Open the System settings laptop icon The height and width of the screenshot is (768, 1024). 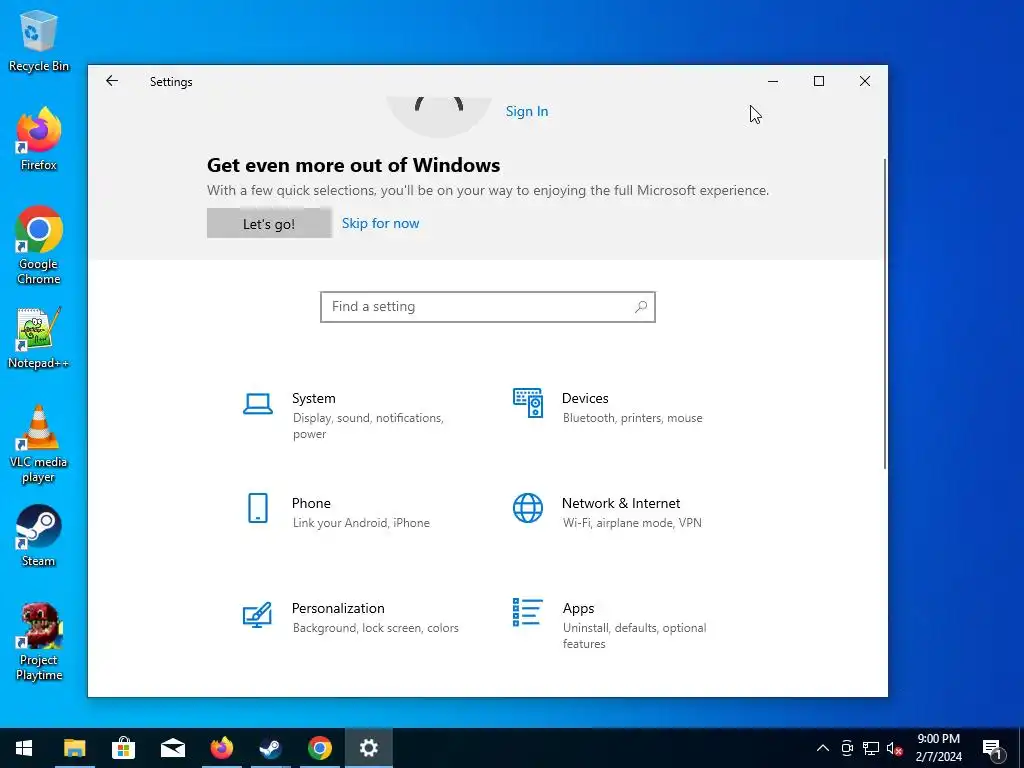(x=257, y=404)
